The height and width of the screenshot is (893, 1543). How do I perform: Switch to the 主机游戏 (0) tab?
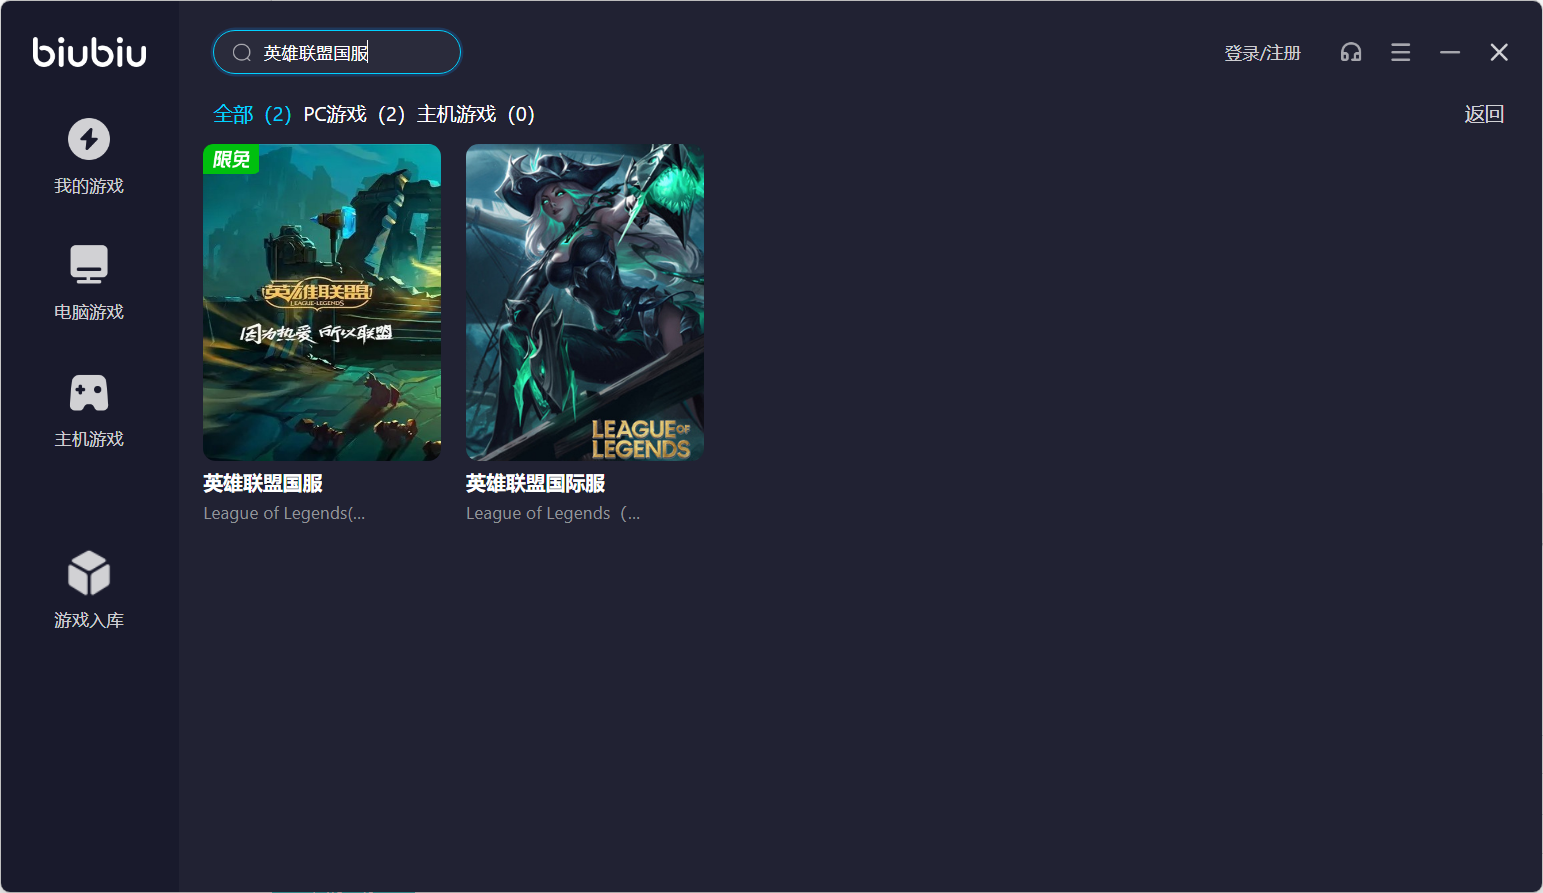(476, 115)
